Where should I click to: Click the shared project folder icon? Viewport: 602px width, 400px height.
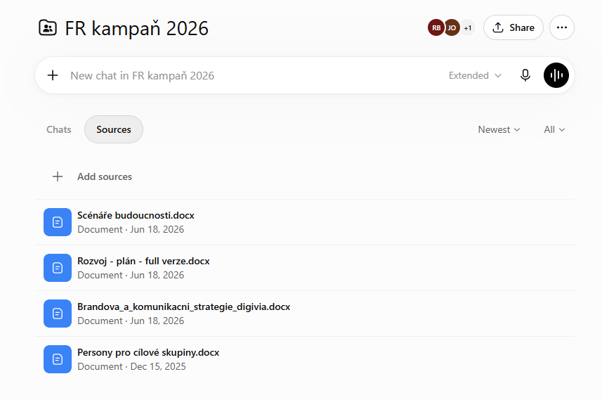tap(48, 28)
